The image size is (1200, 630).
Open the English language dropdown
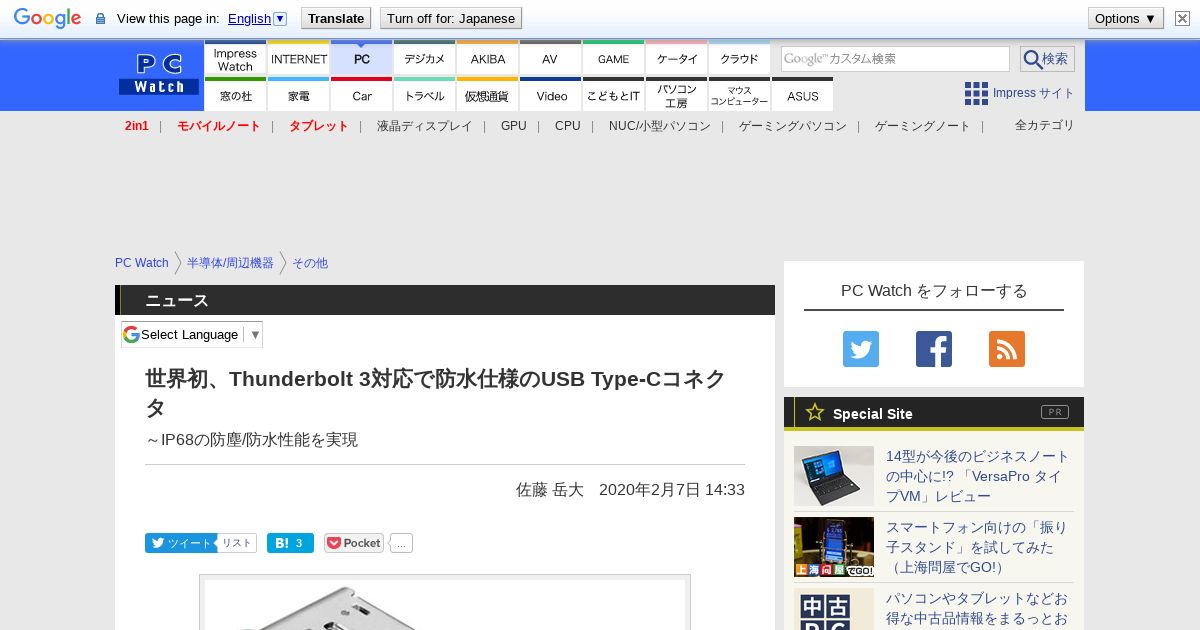pyautogui.click(x=257, y=18)
